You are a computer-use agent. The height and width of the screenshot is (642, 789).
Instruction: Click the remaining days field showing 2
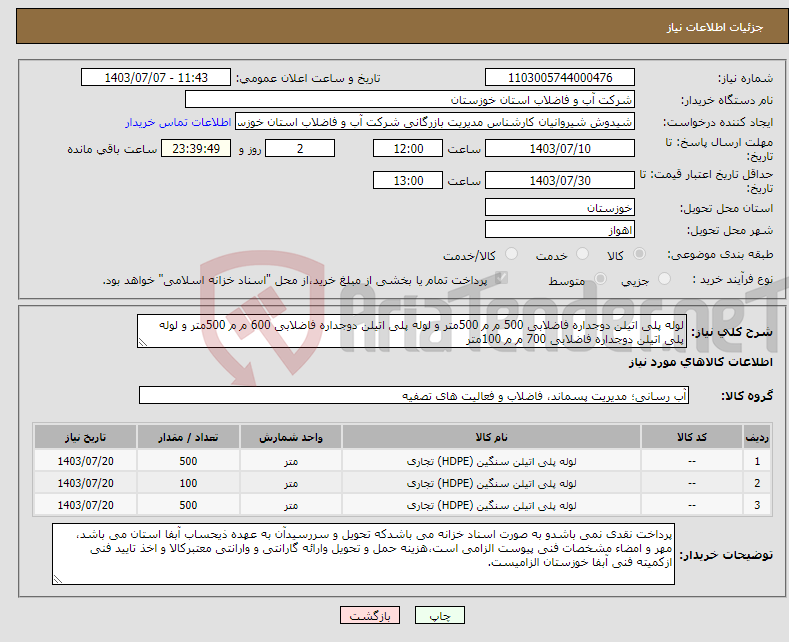tap(300, 148)
